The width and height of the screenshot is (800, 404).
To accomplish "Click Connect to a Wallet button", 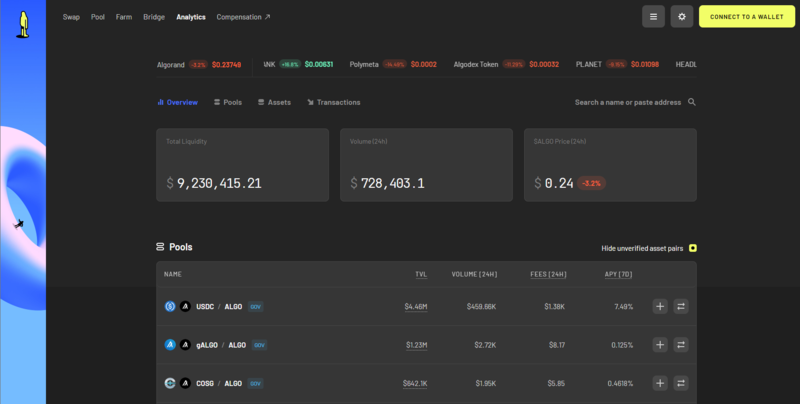I will [x=746, y=17].
